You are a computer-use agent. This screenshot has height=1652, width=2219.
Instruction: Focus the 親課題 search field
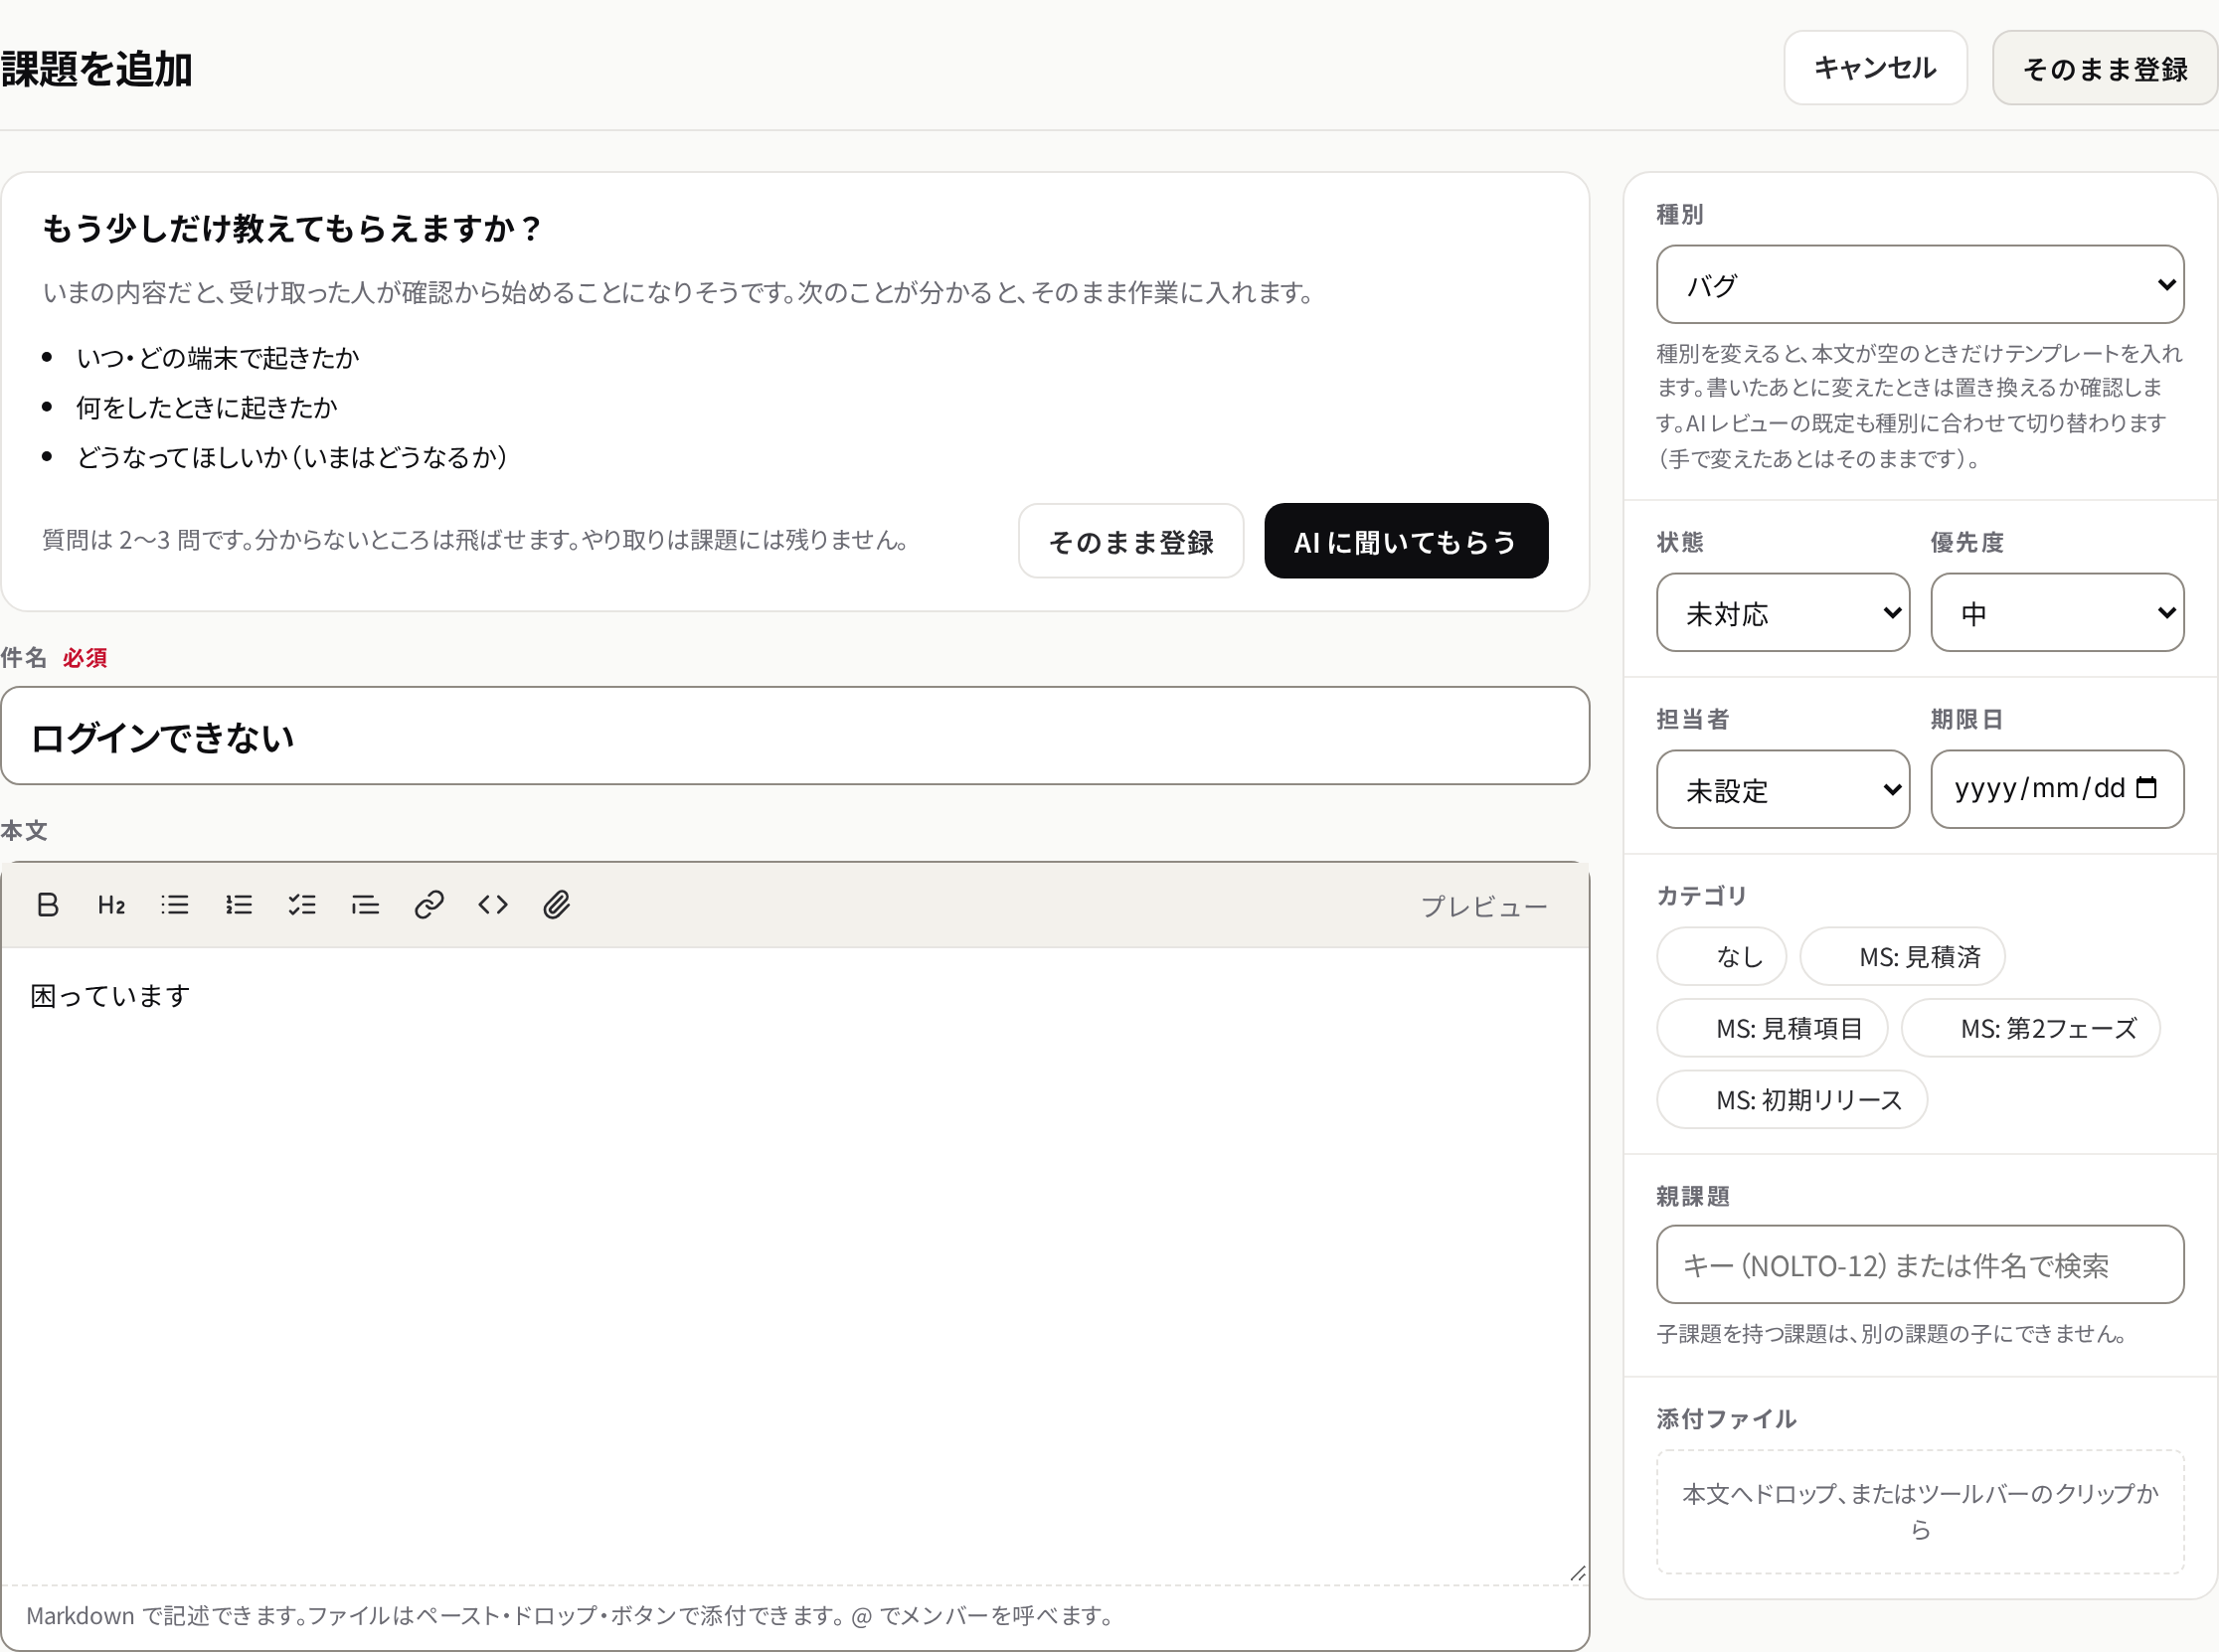tap(1920, 1265)
